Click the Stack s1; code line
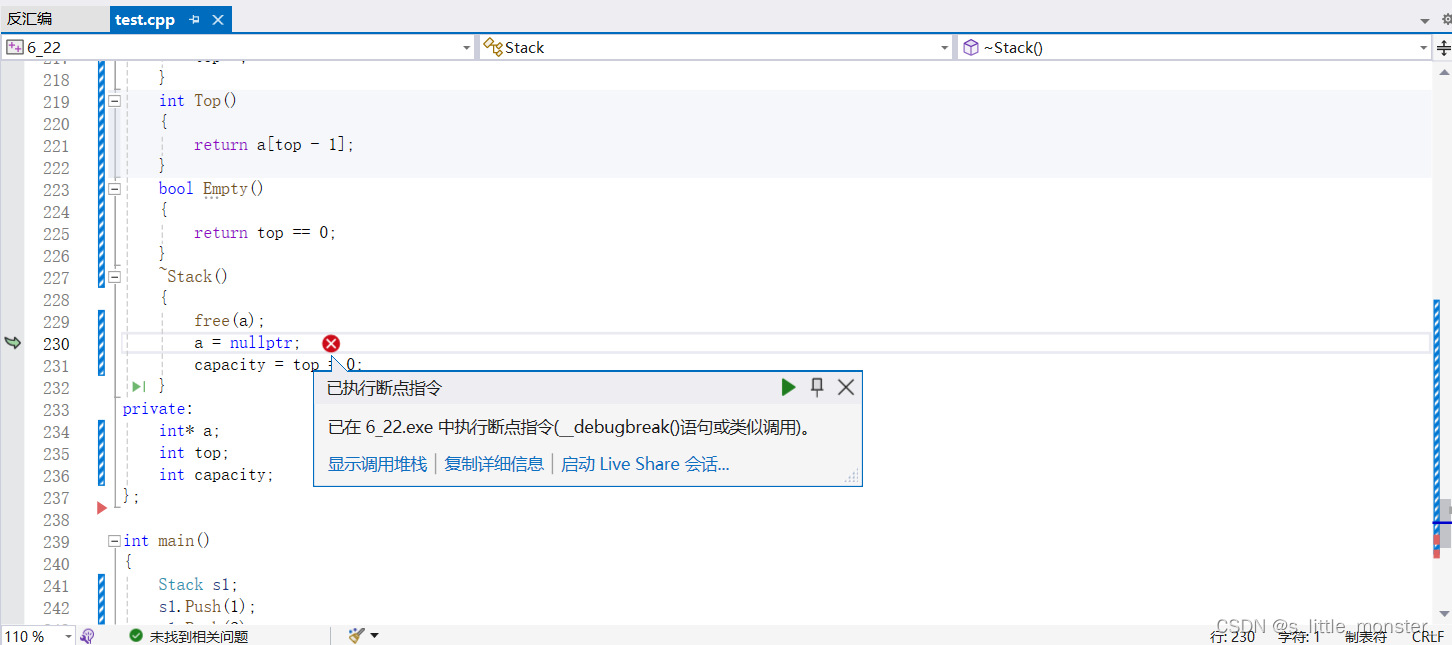 198,585
